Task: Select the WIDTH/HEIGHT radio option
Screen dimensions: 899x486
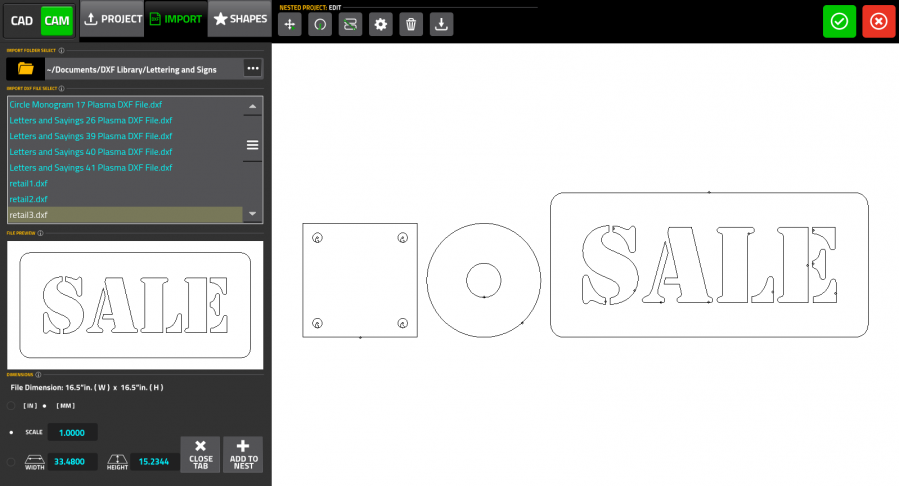Action: click(x=11, y=461)
